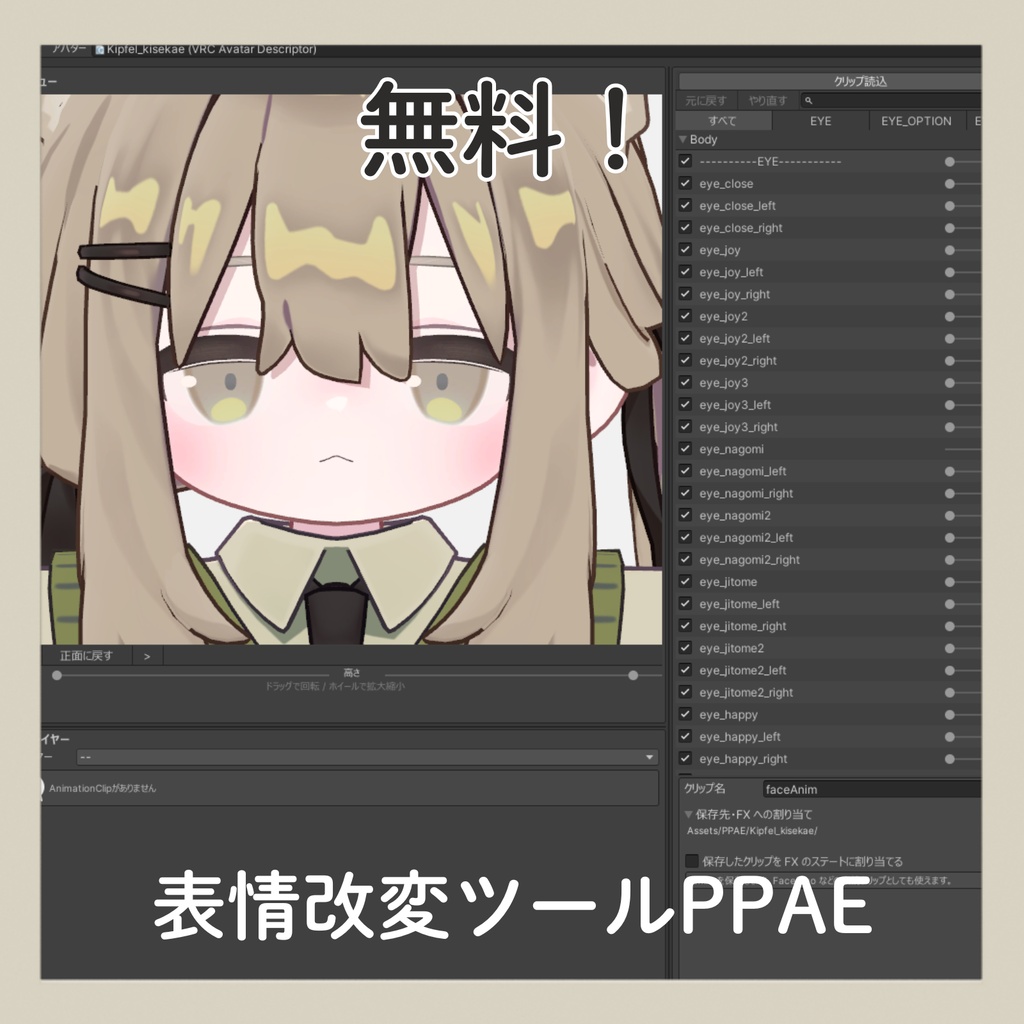Select the eye_joy2_right row label
The image size is (1024, 1024).
pos(738,360)
